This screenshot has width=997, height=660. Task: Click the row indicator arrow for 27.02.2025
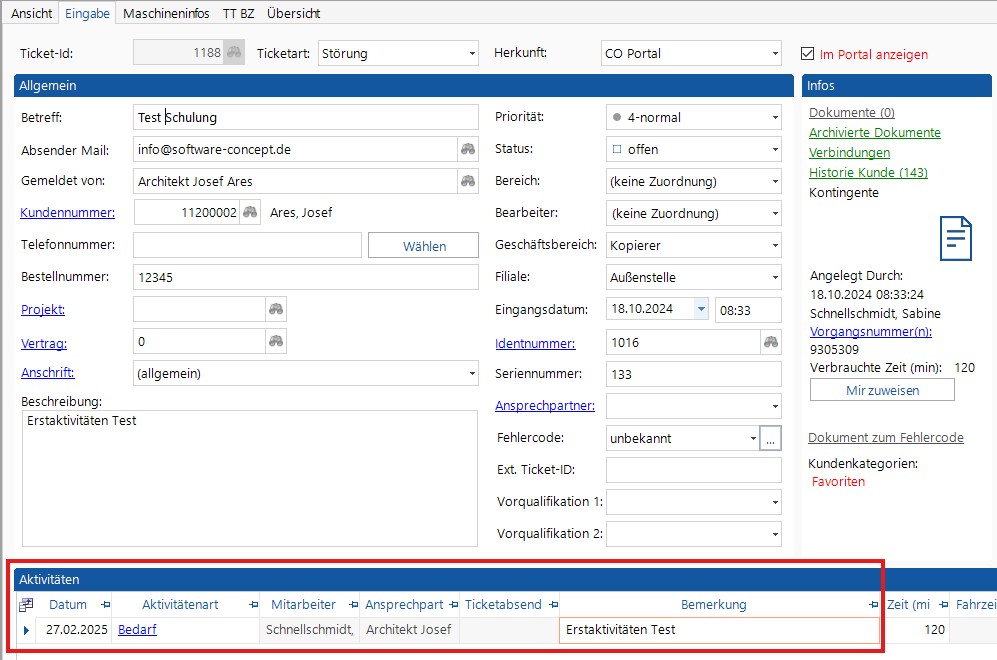tap(26, 630)
